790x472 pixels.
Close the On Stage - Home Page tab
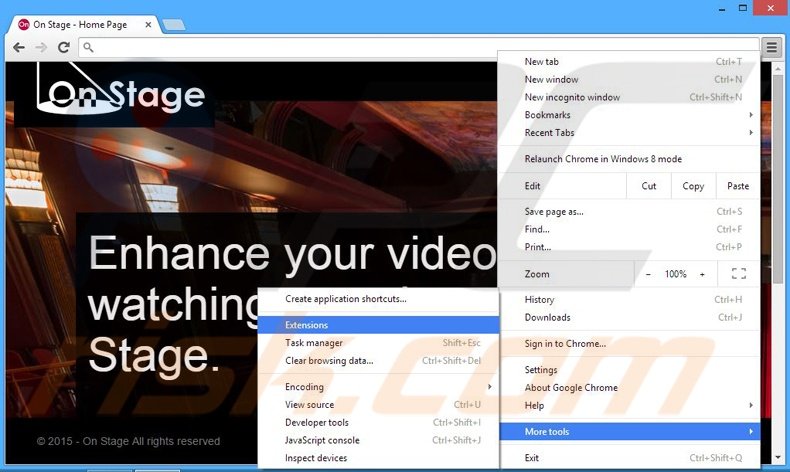coord(148,24)
